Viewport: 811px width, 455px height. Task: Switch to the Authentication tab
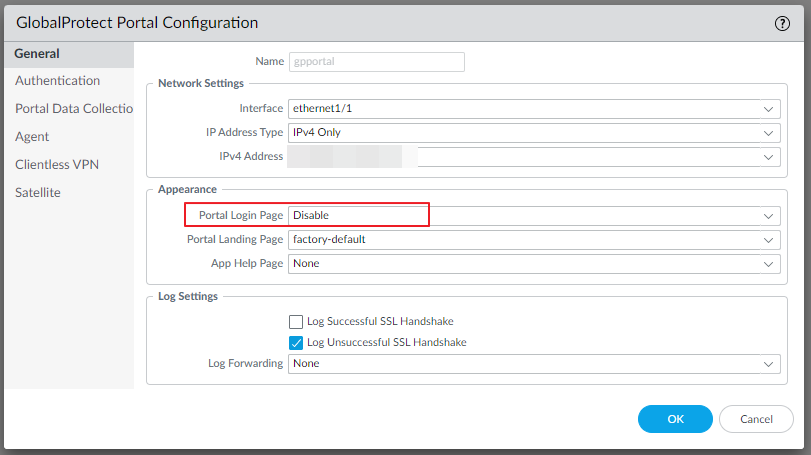tap(57, 81)
